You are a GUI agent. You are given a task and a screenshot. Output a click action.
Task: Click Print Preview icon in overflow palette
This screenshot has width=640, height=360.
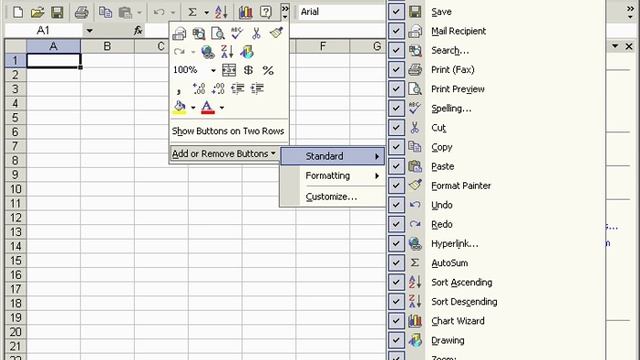click(x=218, y=33)
